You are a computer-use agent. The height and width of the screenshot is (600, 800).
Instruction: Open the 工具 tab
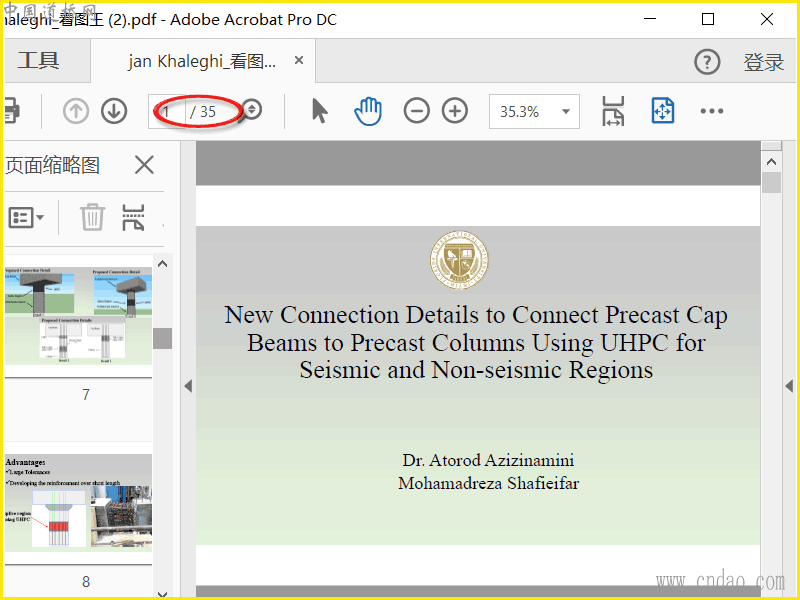[x=39, y=61]
